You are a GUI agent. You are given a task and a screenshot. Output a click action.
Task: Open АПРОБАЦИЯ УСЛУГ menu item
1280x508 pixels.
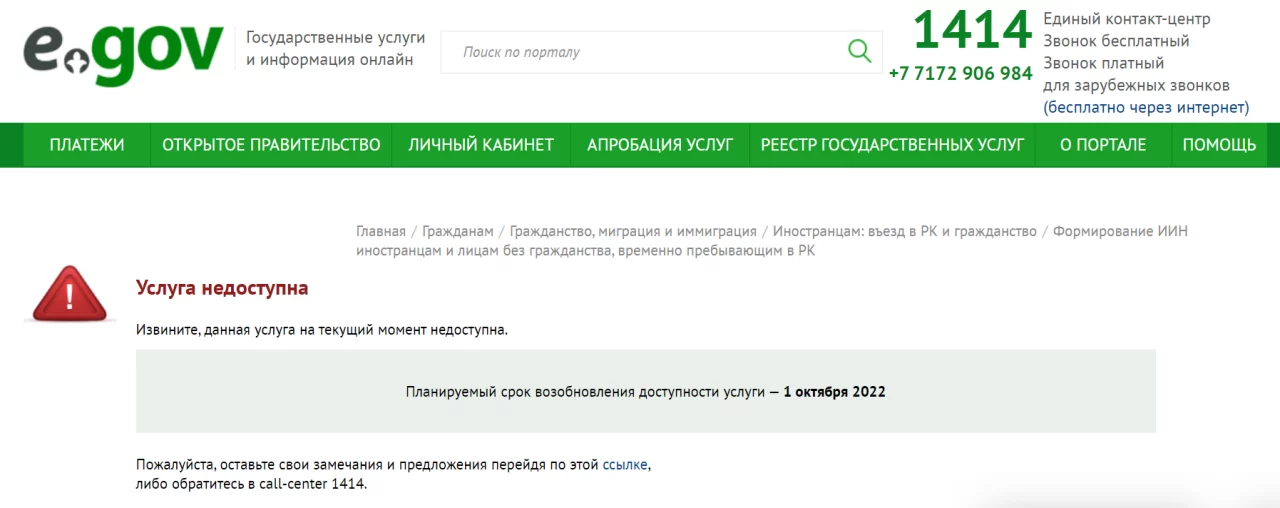[x=660, y=145]
